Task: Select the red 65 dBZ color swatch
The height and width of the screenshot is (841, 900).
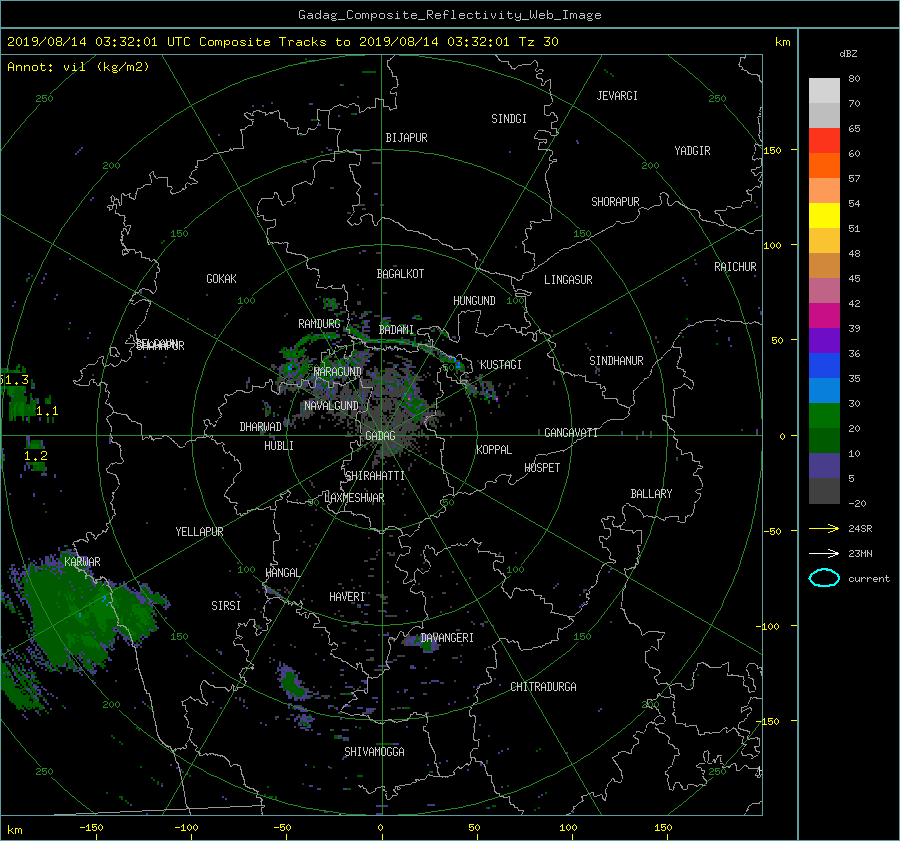Action: tap(824, 140)
